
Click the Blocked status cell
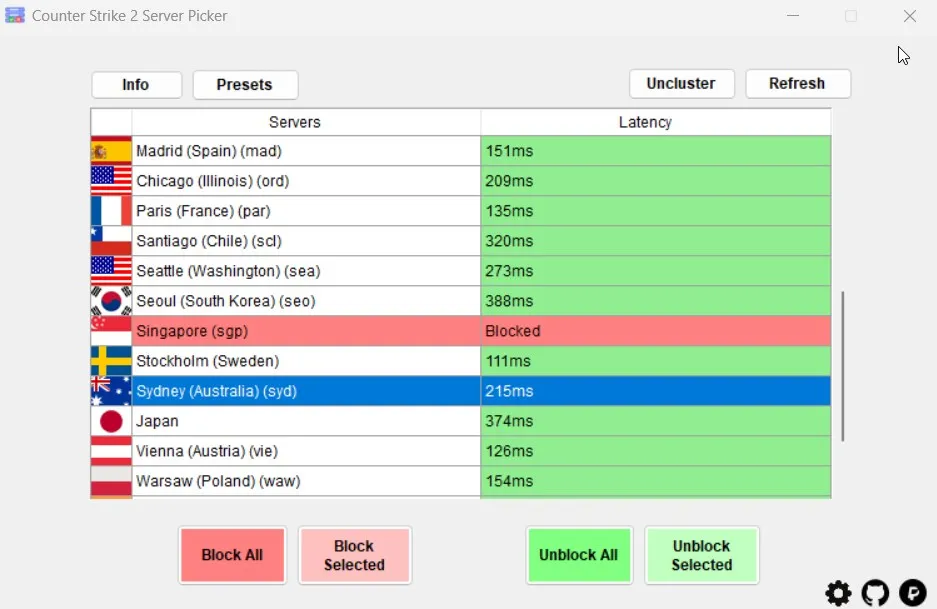(x=656, y=331)
